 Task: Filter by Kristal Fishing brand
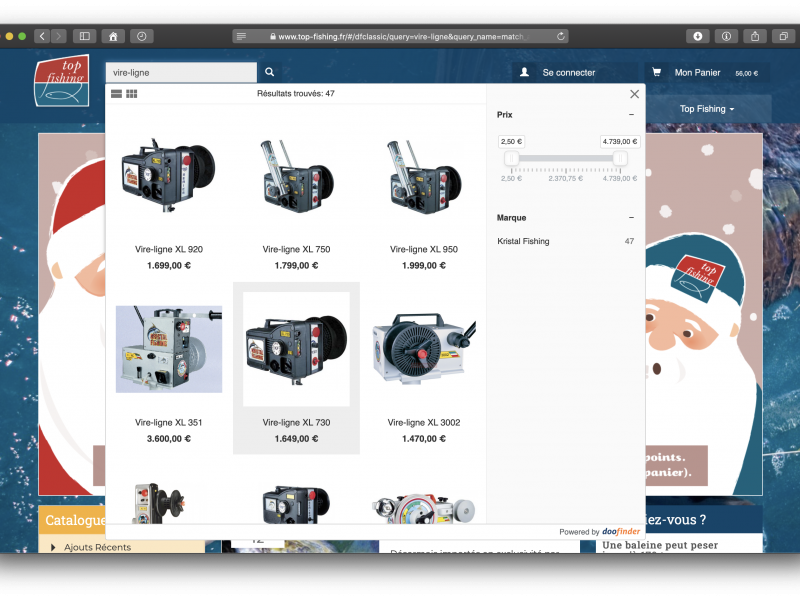click(x=523, y=241)
